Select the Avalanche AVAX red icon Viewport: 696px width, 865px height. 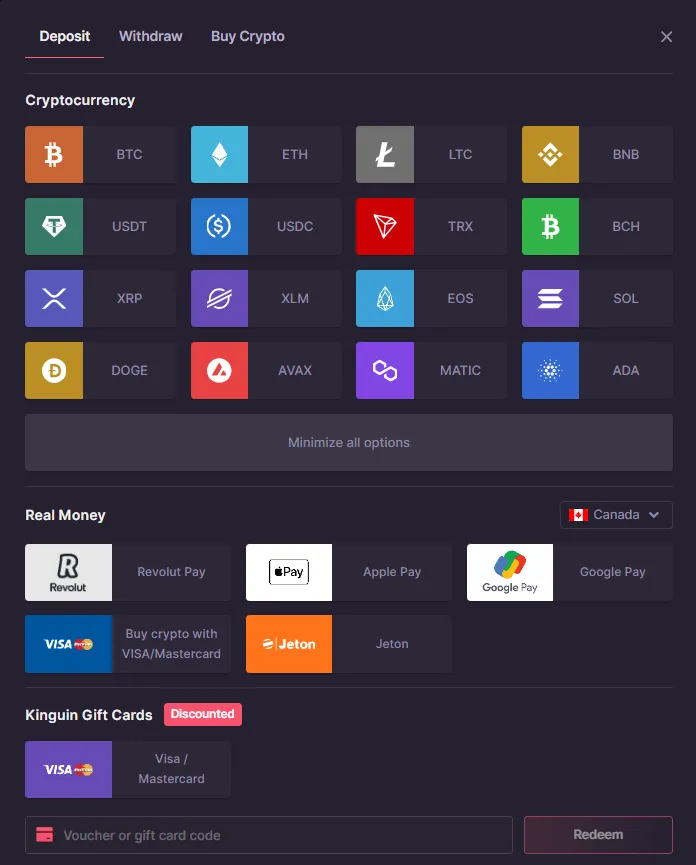coord(219,370)
